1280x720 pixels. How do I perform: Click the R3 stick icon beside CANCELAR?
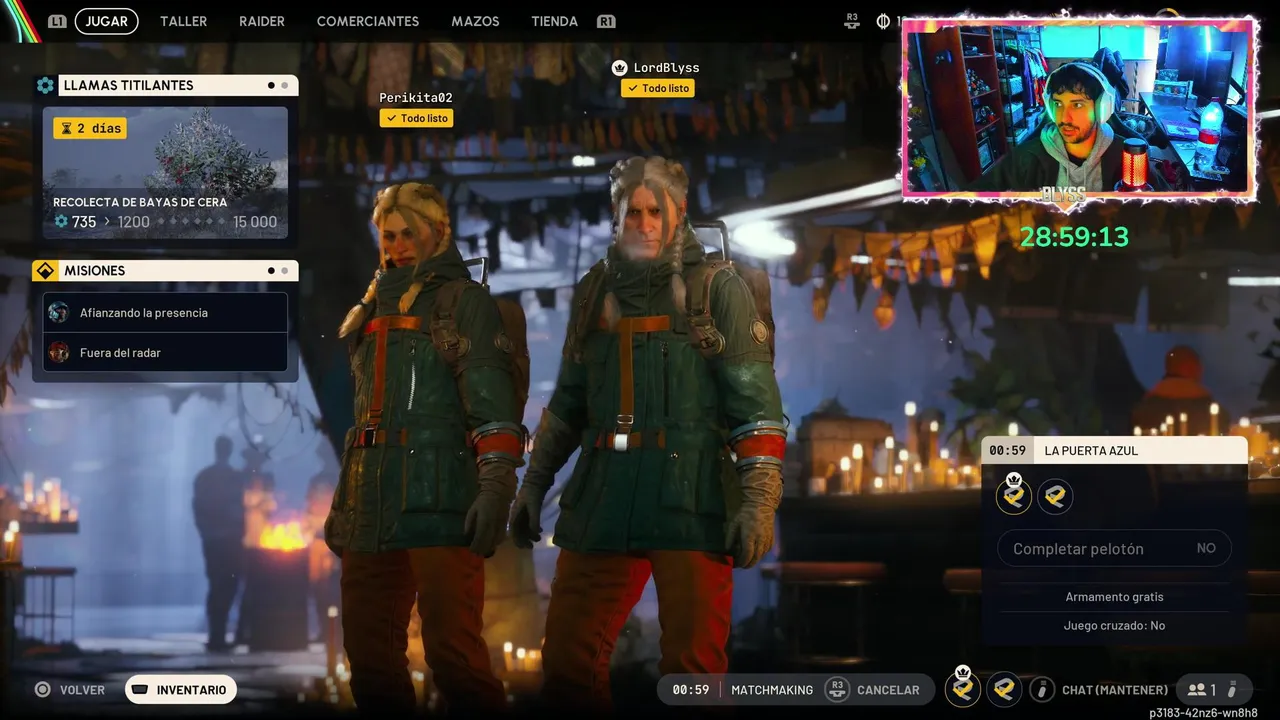837,689
